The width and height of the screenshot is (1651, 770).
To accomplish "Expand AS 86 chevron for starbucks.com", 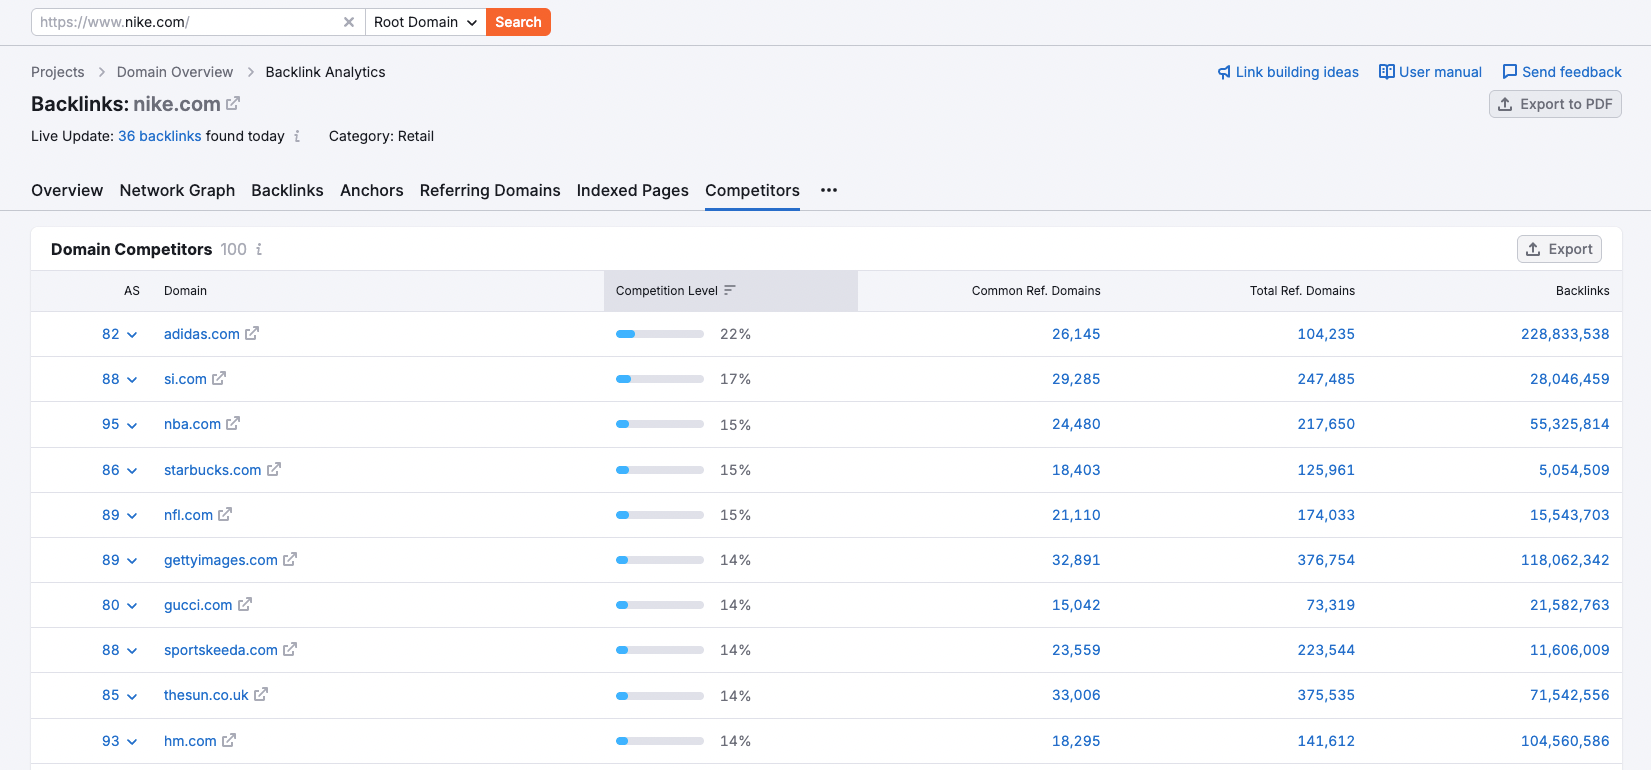I will pyautogui.click(x=132, y=471).
